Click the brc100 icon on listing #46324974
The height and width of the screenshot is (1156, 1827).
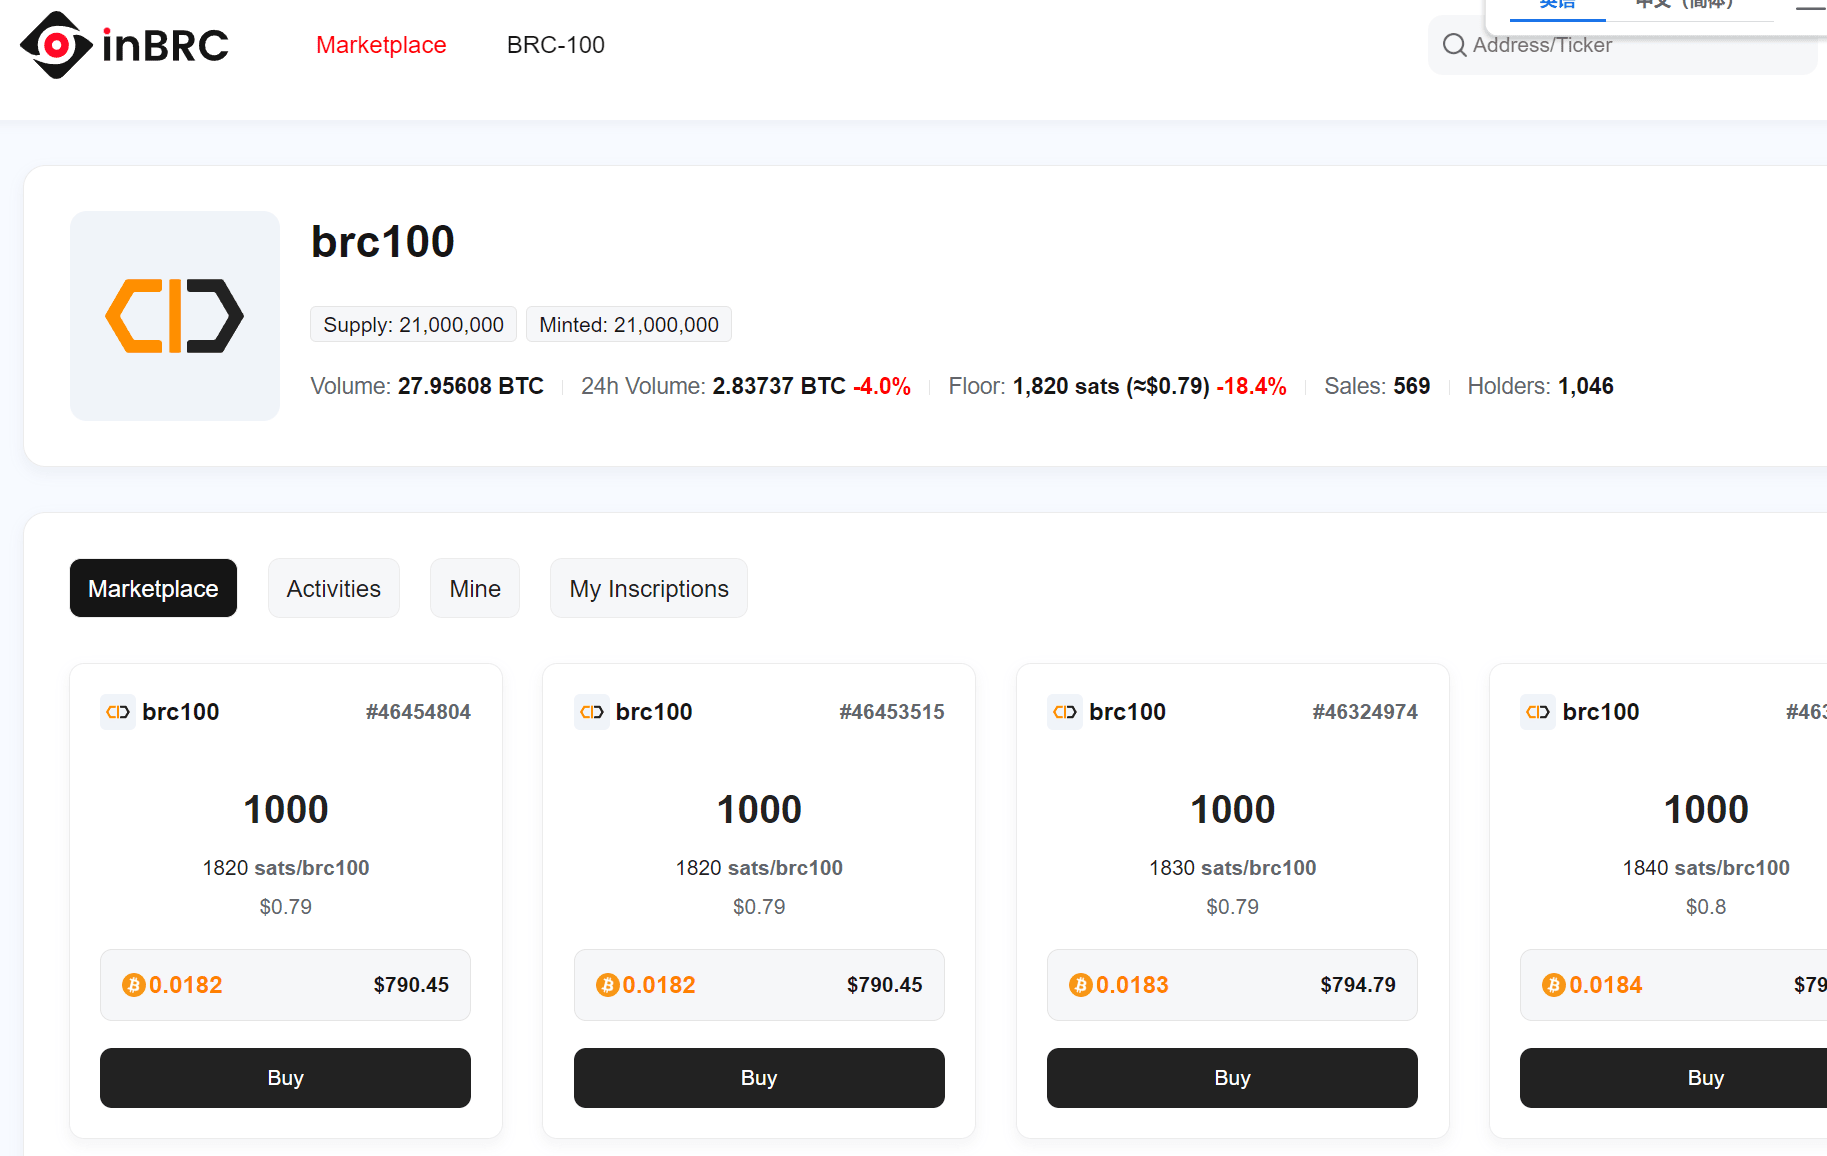(1064, 711)
